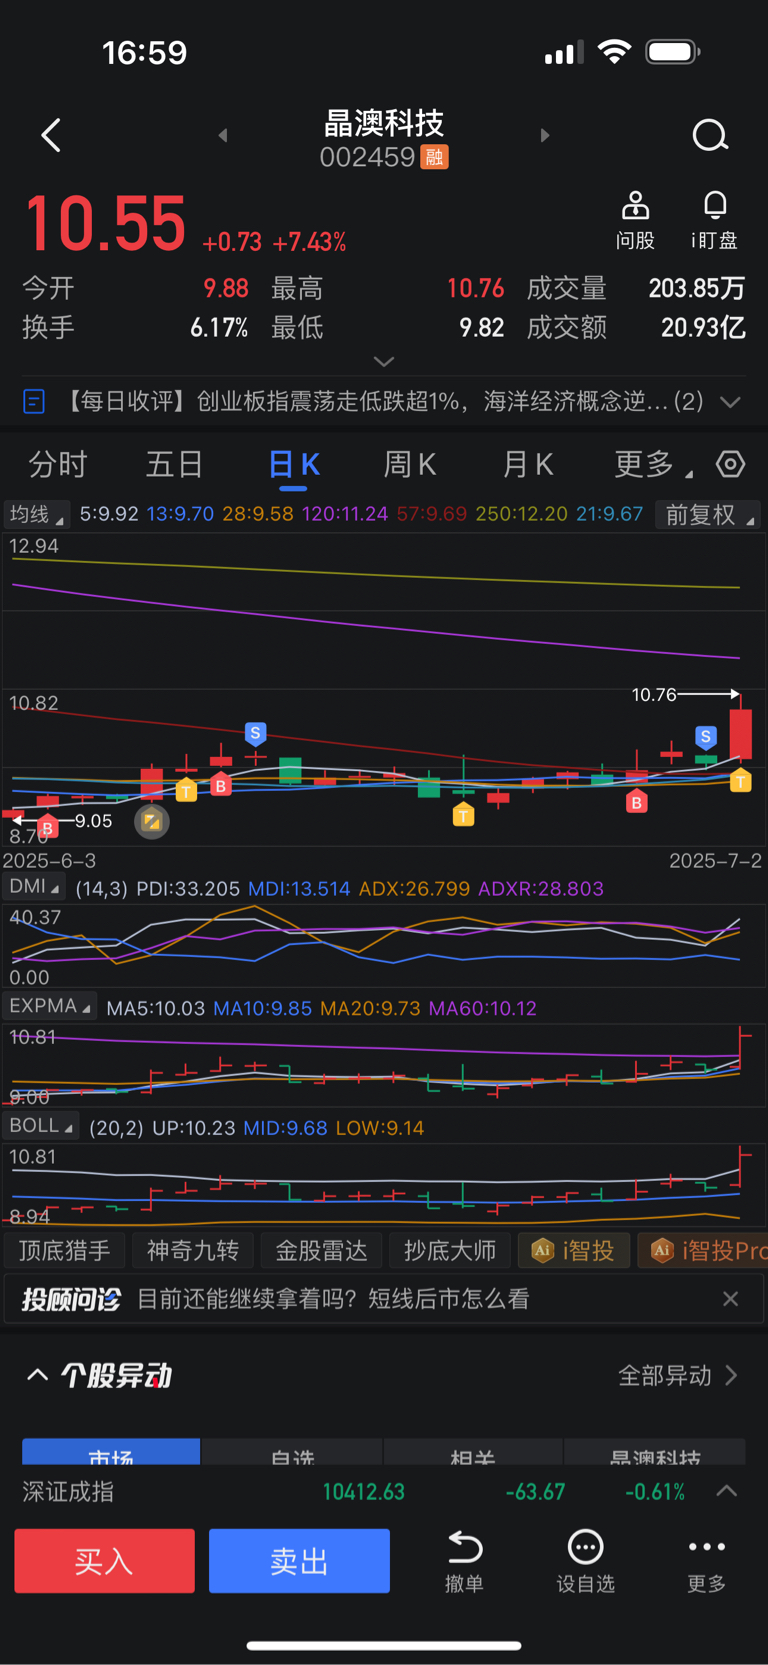This screenshot has height=1665, width=768.
Task: Tap the 成交额 value 20.93亿
Action: click(x=703, y=327)
